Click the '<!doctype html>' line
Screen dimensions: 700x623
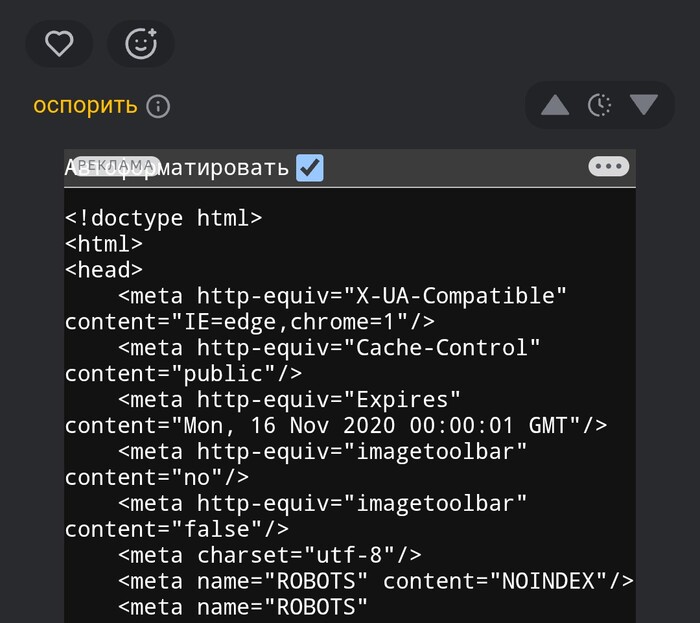163,218
